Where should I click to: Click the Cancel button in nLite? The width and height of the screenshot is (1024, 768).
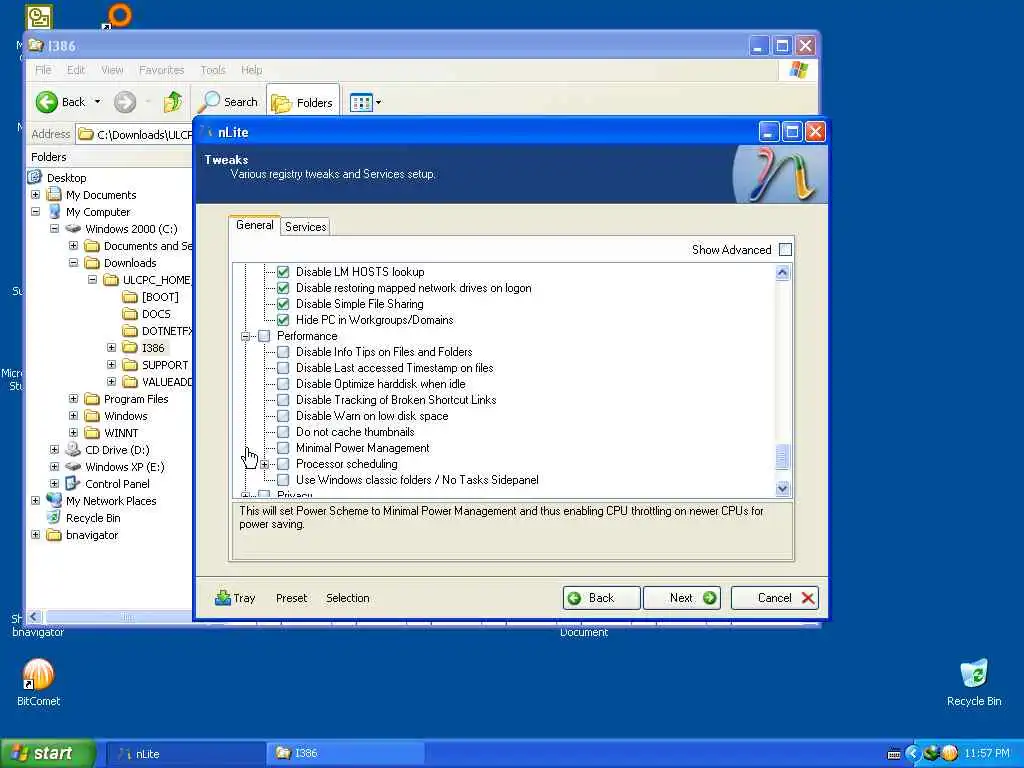pyautogui.click(x=775, y=598)
